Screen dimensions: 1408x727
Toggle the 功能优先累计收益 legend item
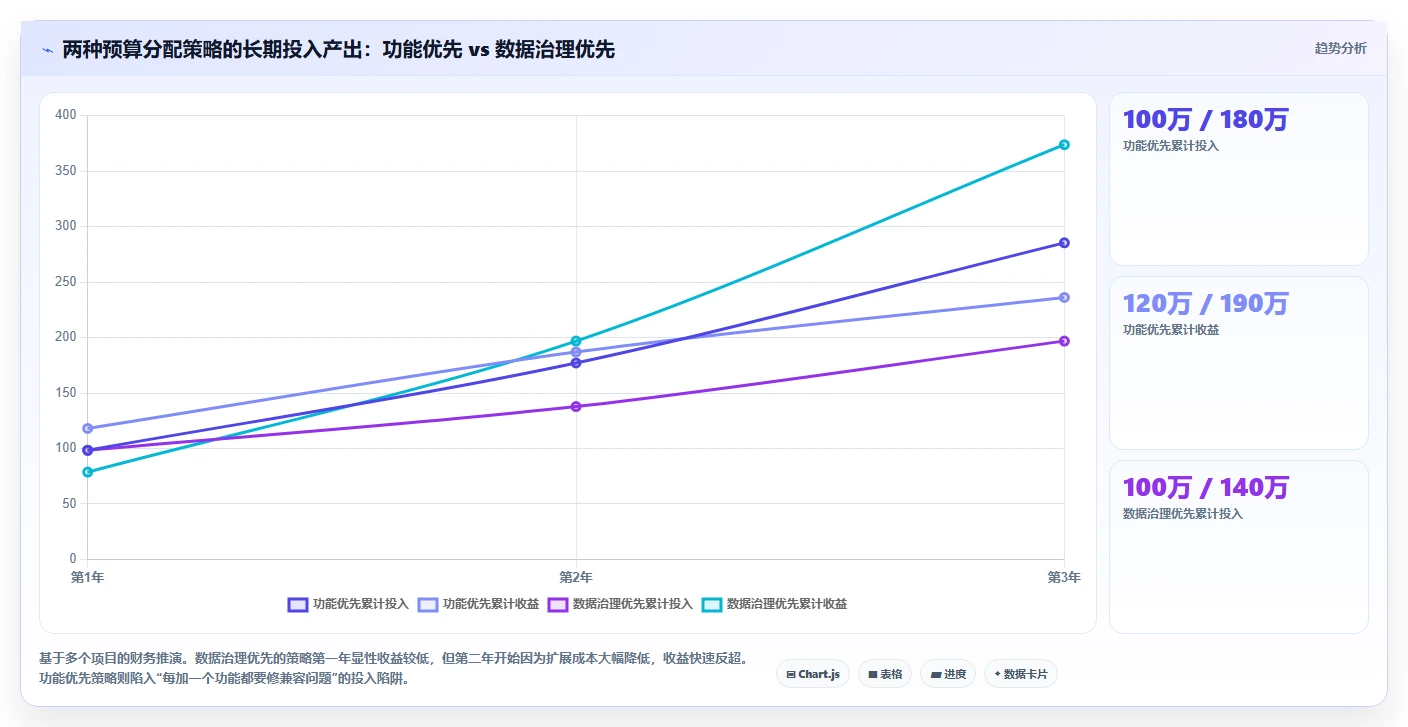[478, 604]
